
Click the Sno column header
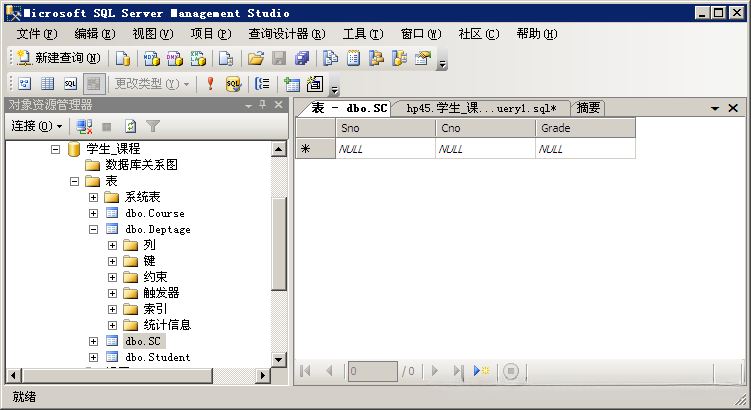click(x=385, y=128)
